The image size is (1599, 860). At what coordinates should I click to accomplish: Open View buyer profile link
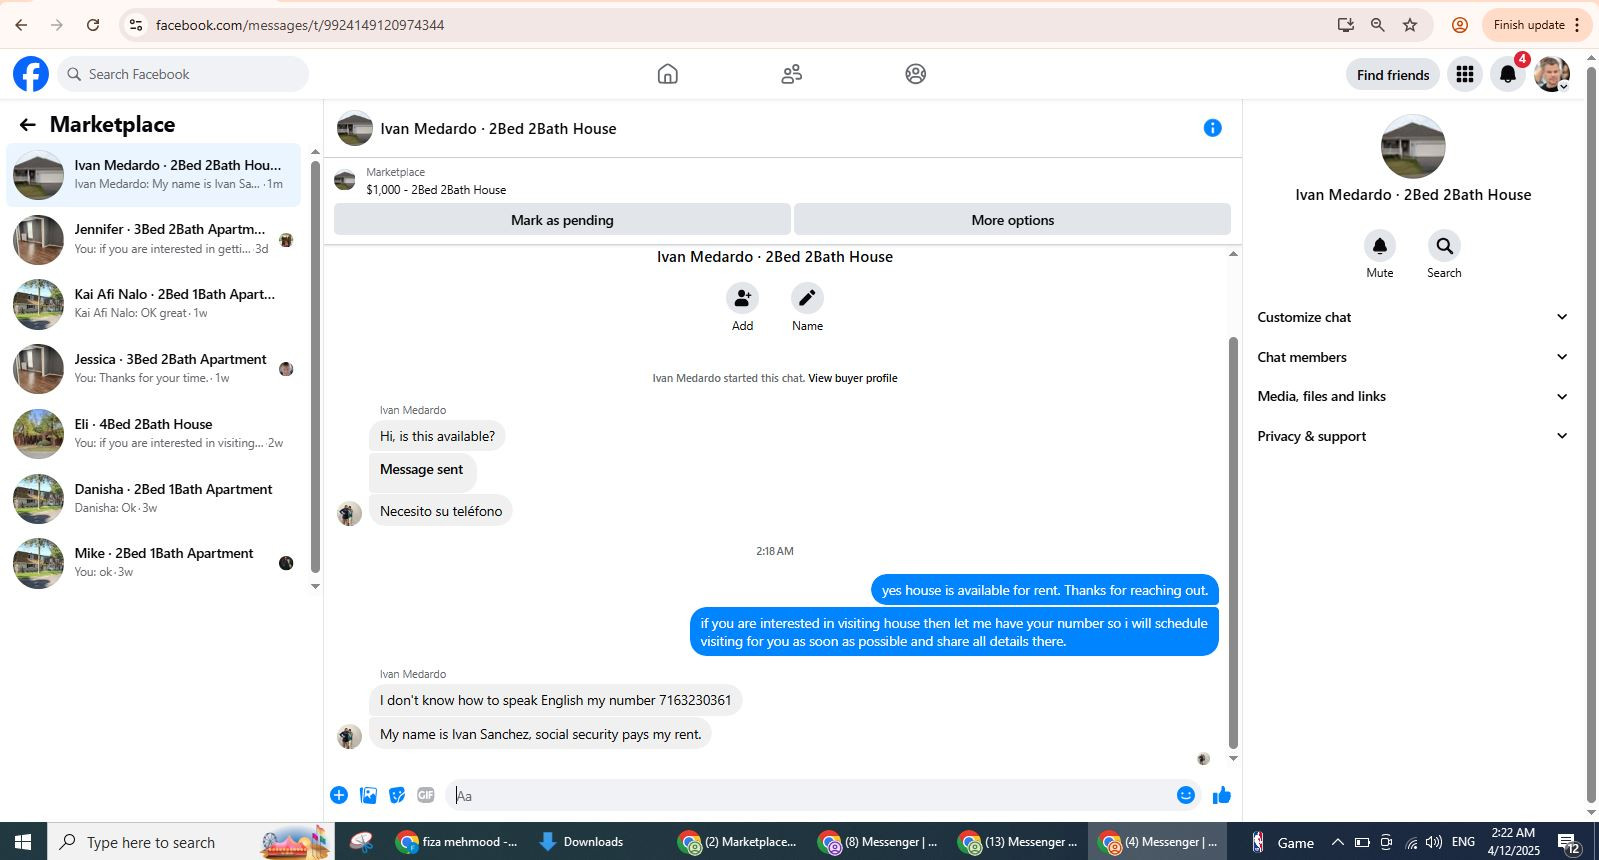pos(852,378)
